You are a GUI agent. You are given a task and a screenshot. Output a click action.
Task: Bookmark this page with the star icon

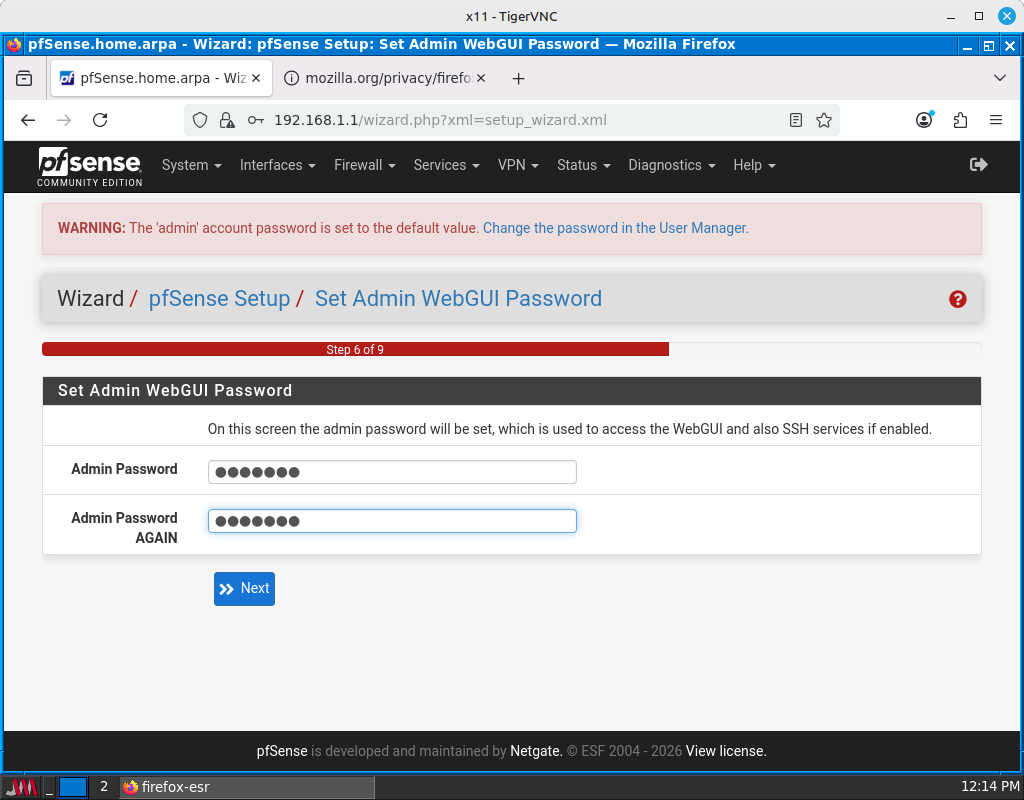click(x=824, y=120)
